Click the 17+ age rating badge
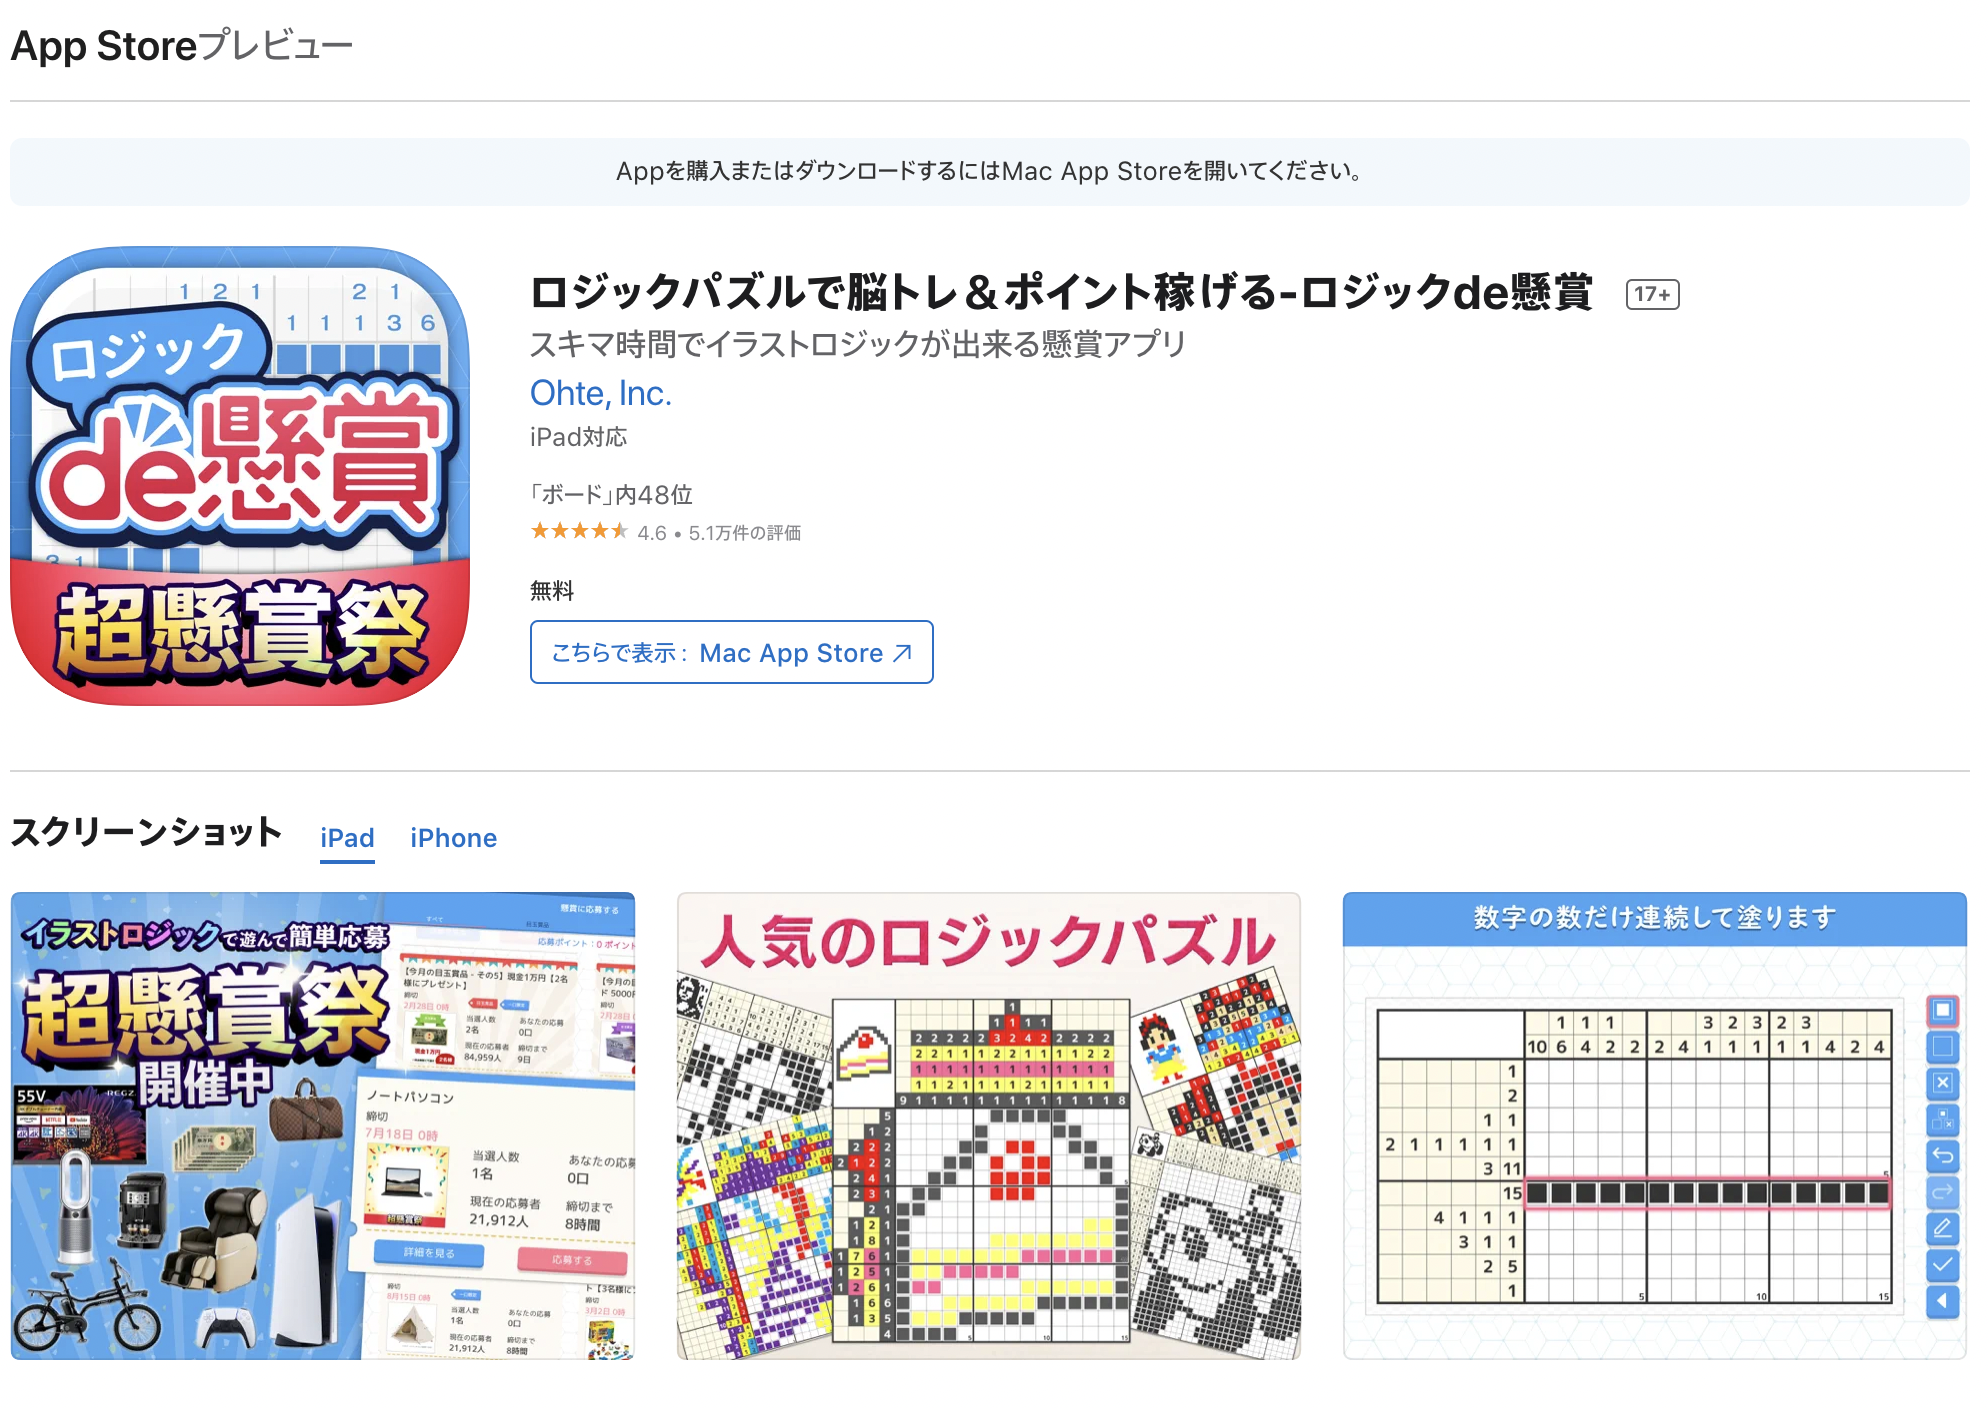 pyautogui.click(x=1652, y=294)
